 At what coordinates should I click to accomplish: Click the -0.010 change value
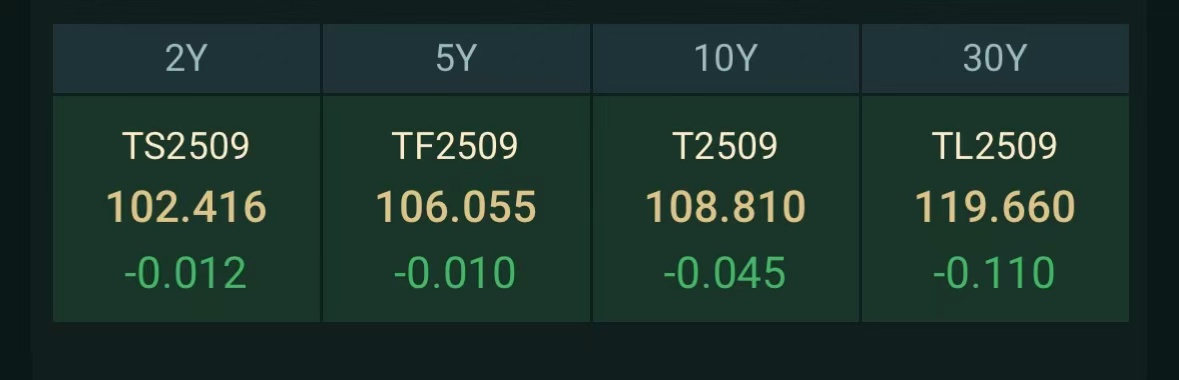pos(455,273)
